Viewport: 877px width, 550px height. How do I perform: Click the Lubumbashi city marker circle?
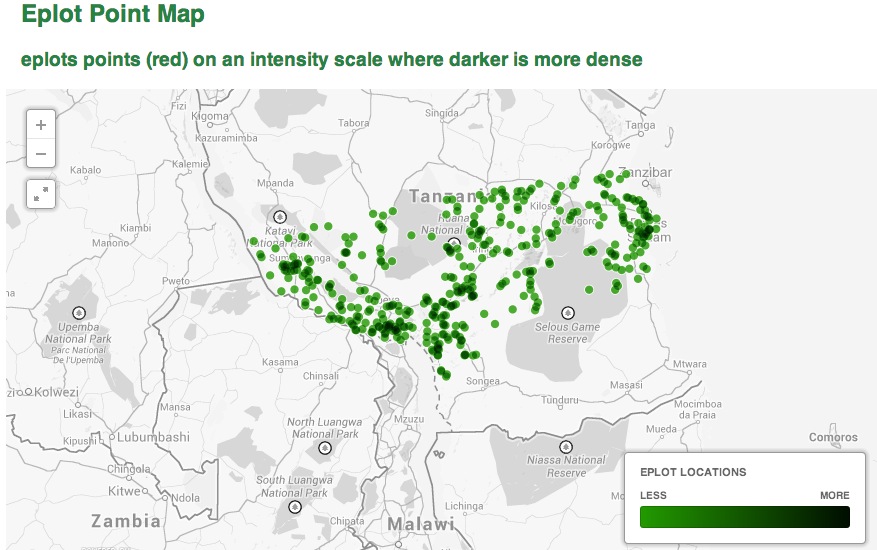pos(112,437)
